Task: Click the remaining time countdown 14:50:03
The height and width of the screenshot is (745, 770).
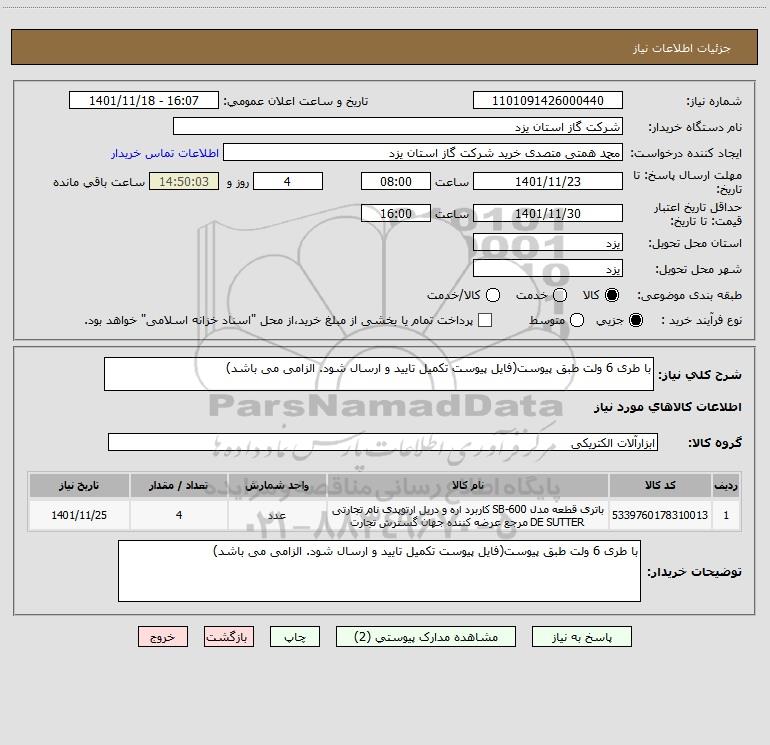Action: 184,181
